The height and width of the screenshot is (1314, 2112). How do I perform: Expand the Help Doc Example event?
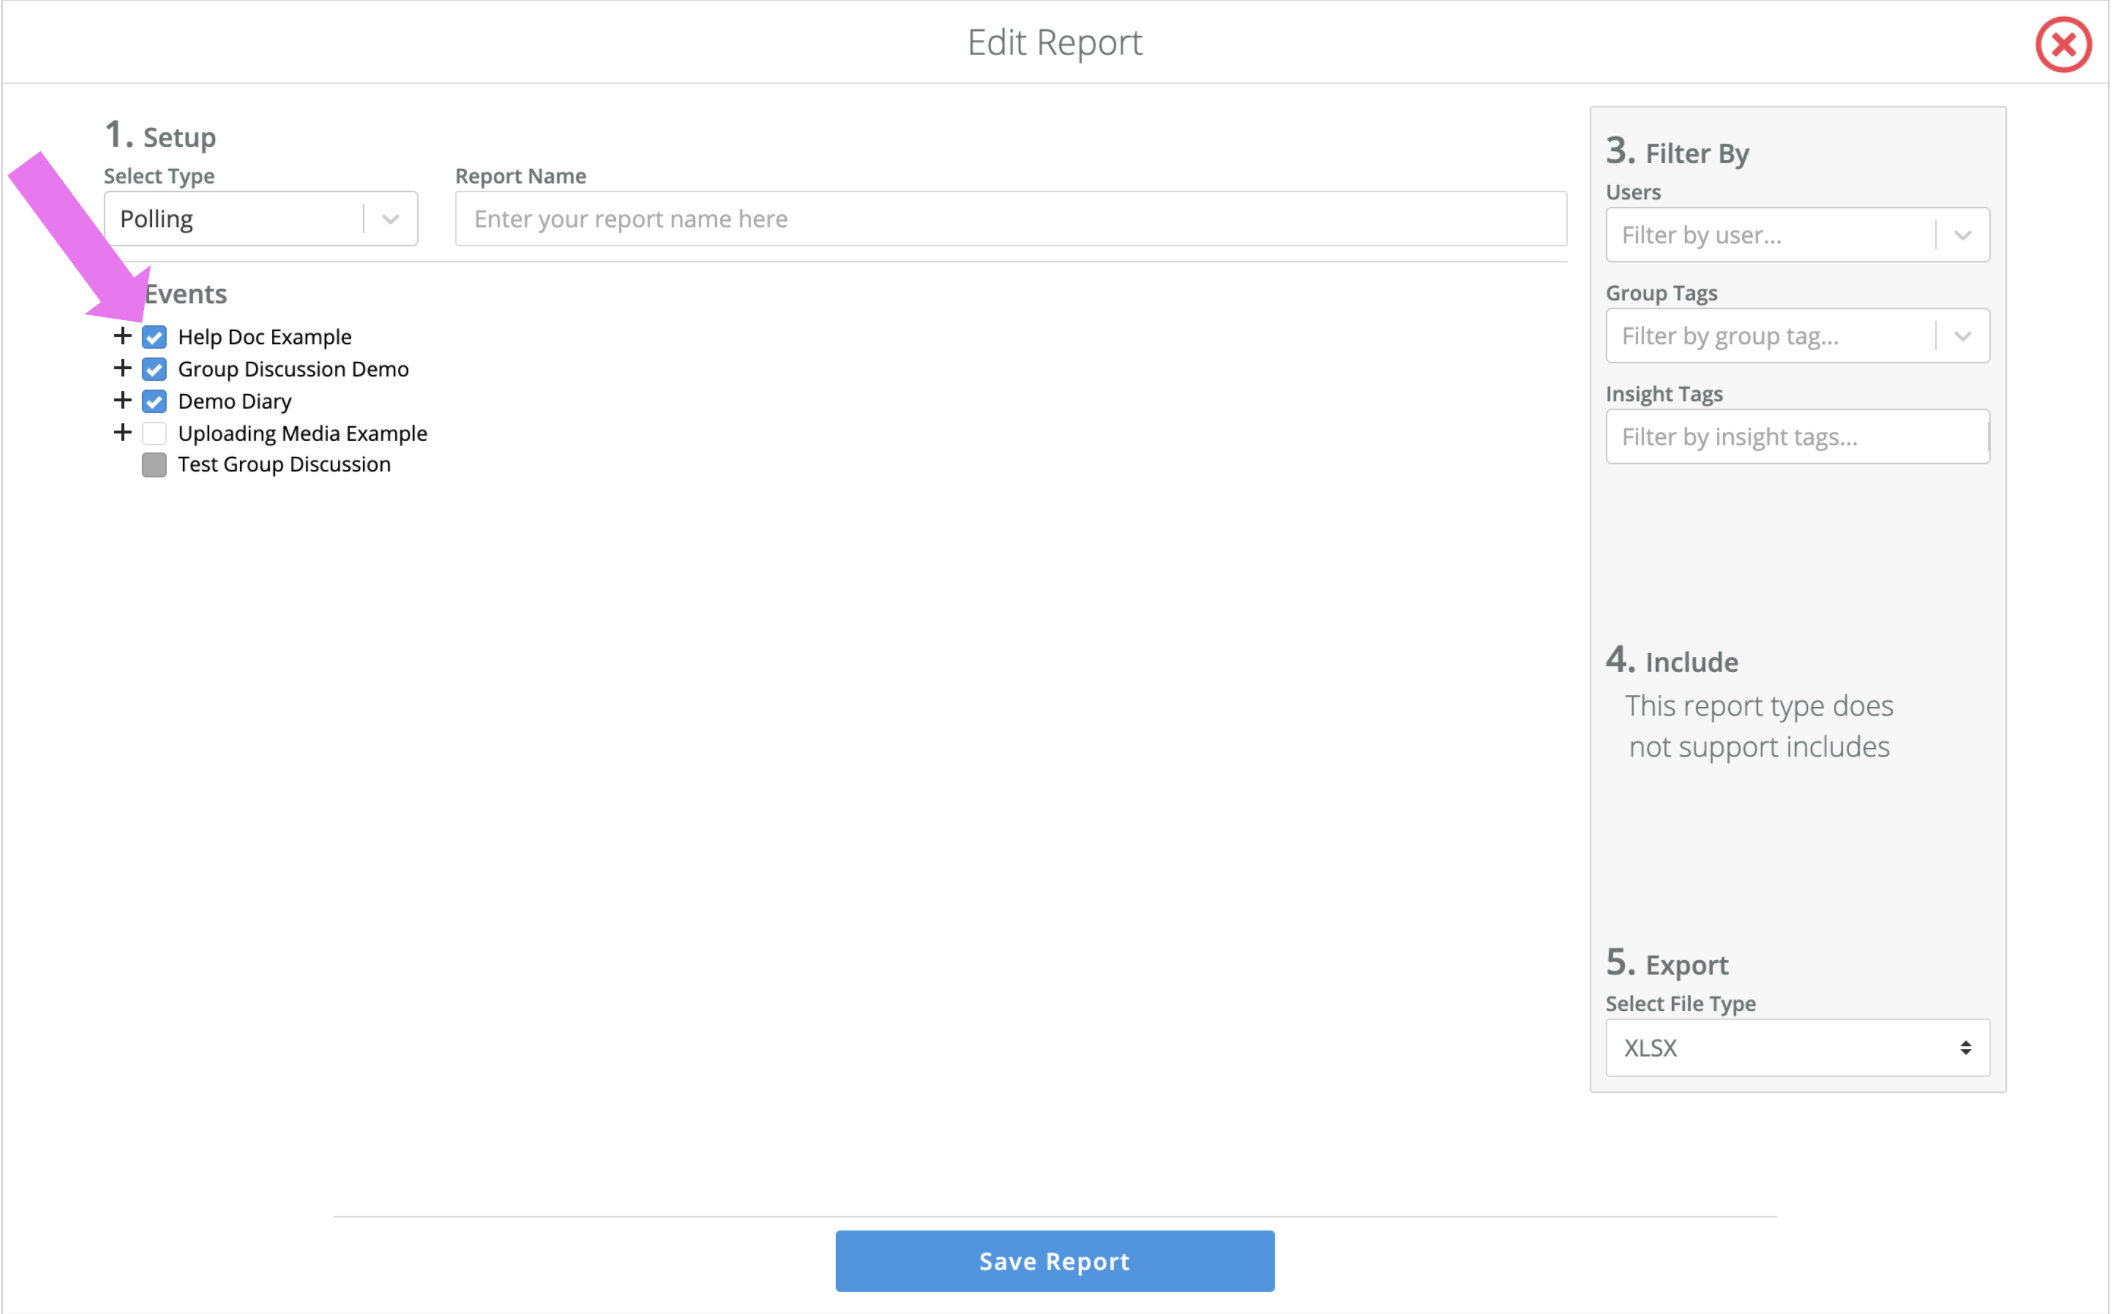[122, 336]
